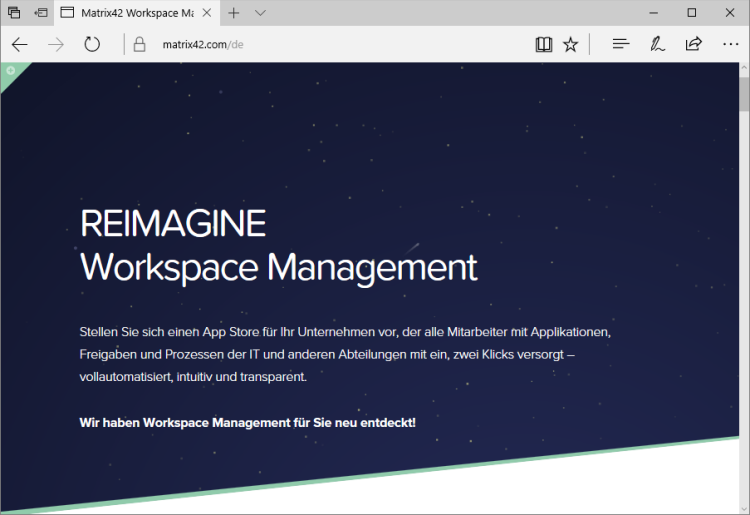Open the tabs you've set aside
The image size is (750, 515).
click(x=14, y=13)
